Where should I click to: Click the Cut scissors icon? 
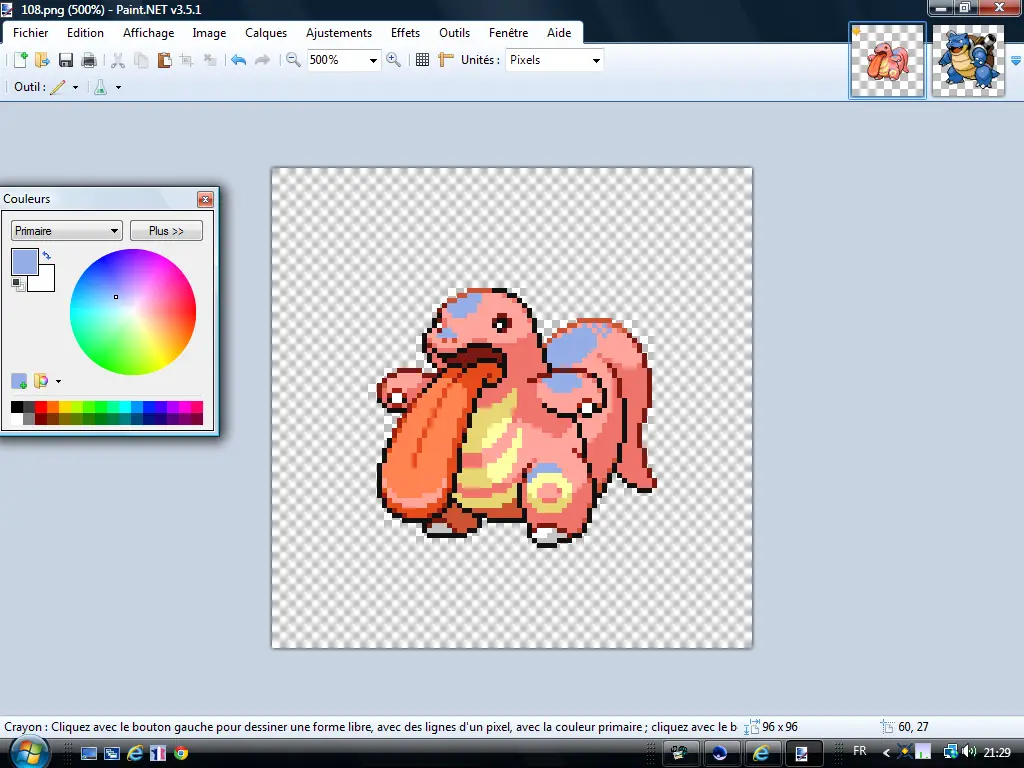pyautogui.click(x=118, y=60)
